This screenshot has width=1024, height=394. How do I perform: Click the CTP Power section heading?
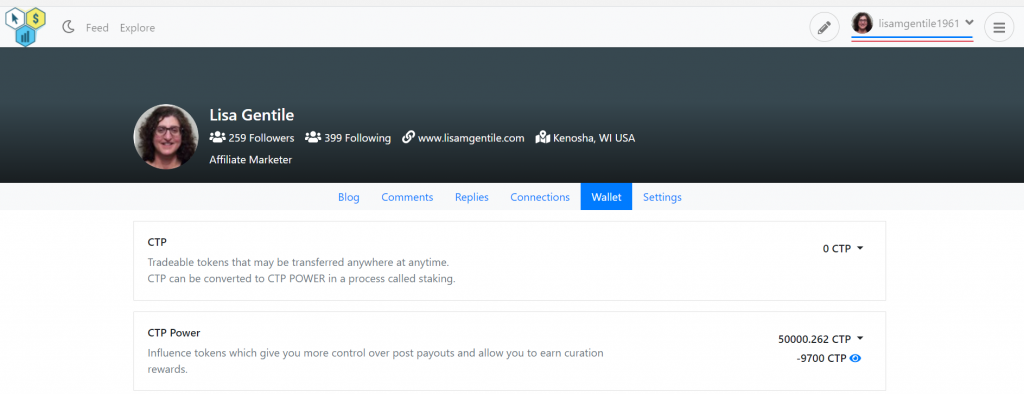[x=174, y=333]
